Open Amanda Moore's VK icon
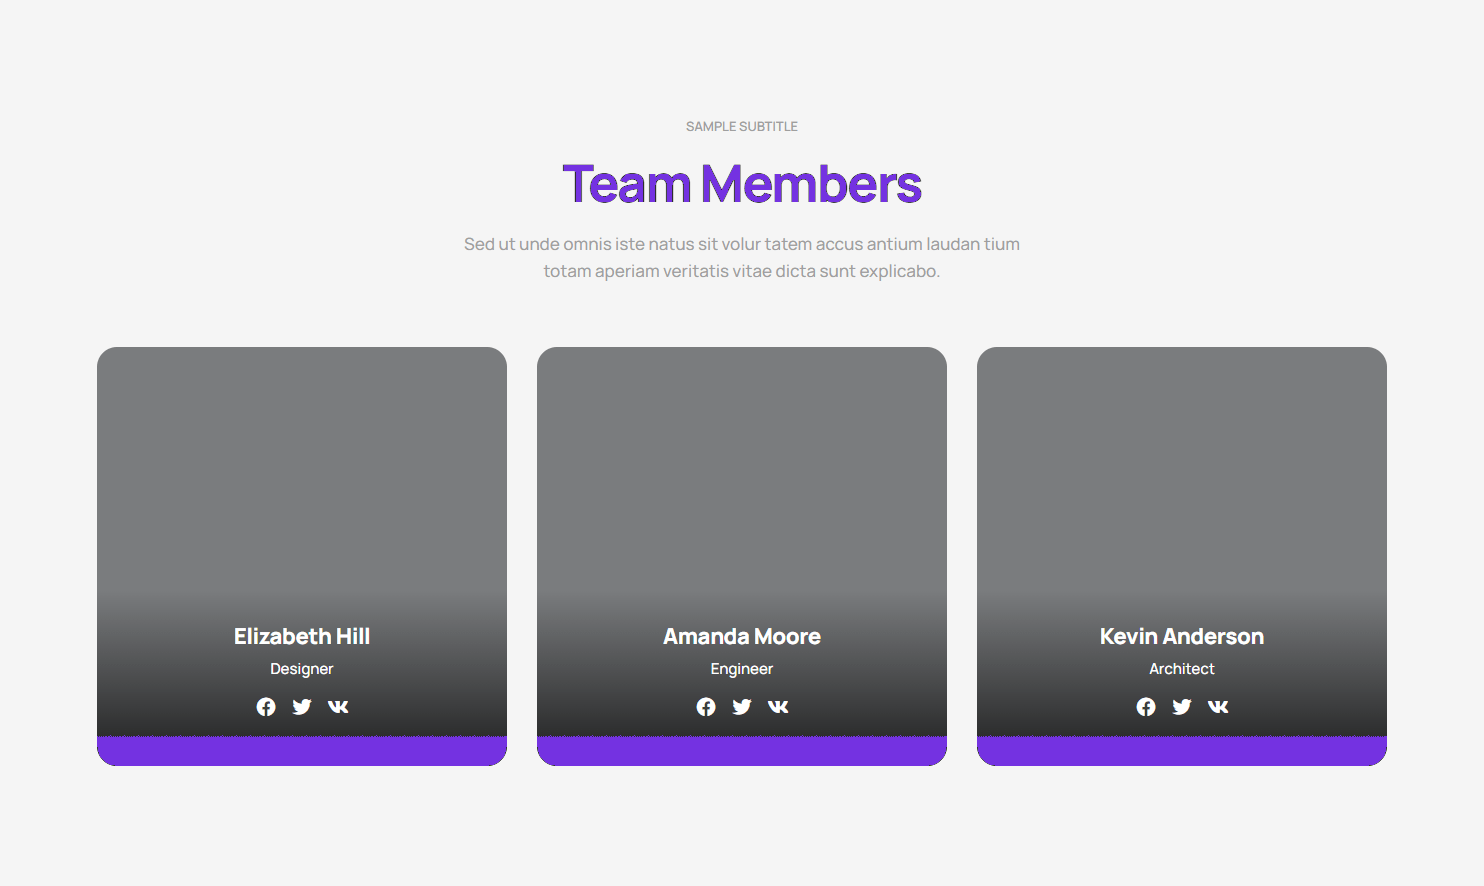 point(778,707)
